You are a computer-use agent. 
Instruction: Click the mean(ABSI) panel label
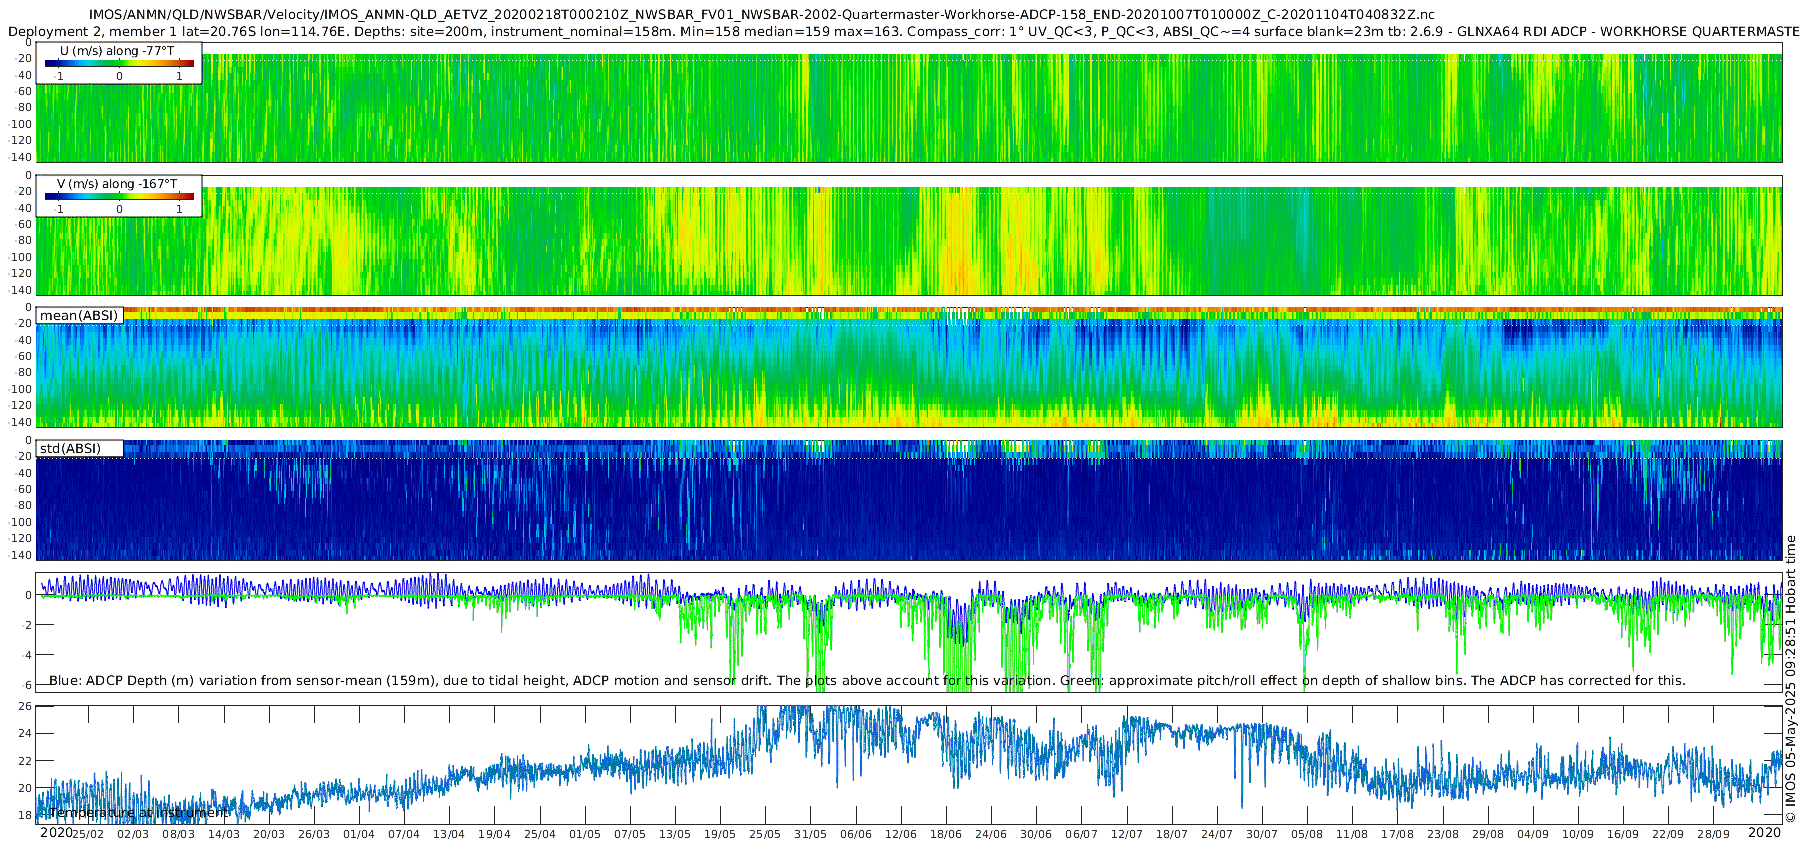click(x=79, y=315)
